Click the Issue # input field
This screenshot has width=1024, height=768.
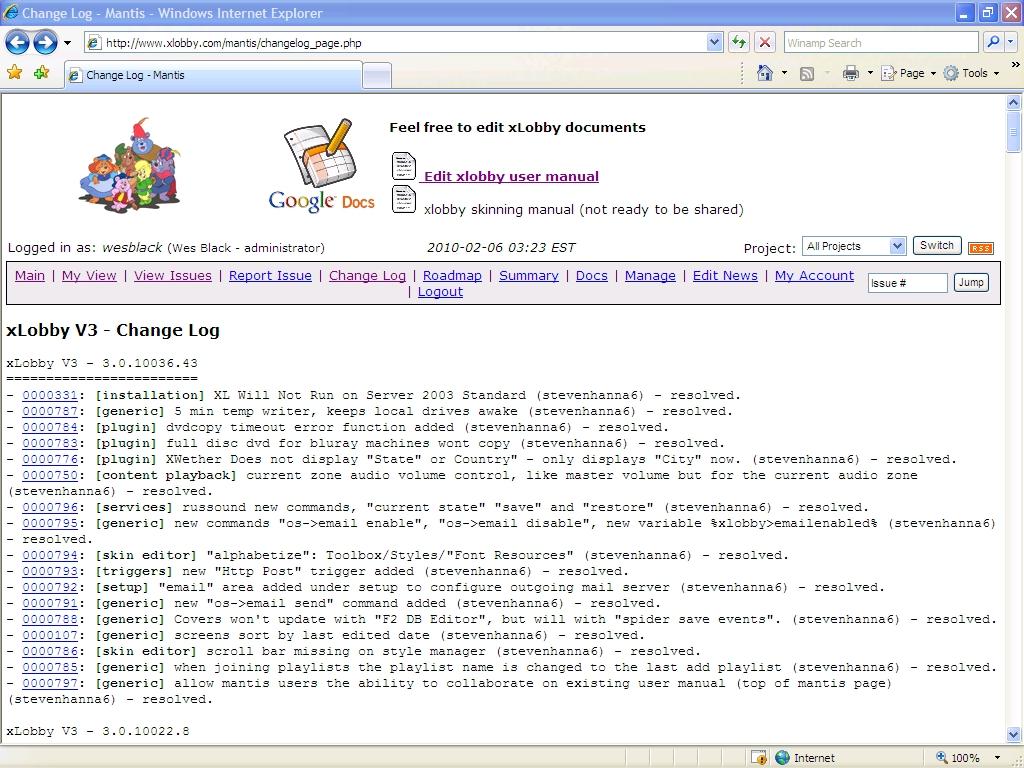click(908, 283)
